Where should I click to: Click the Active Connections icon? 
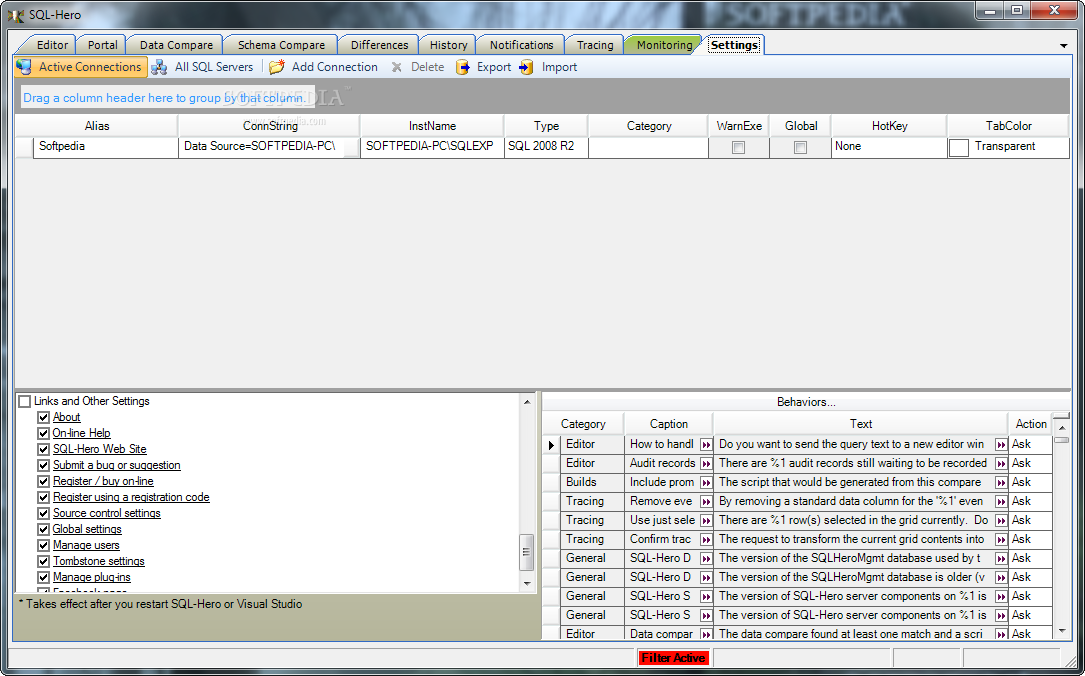tap(24, 67)
